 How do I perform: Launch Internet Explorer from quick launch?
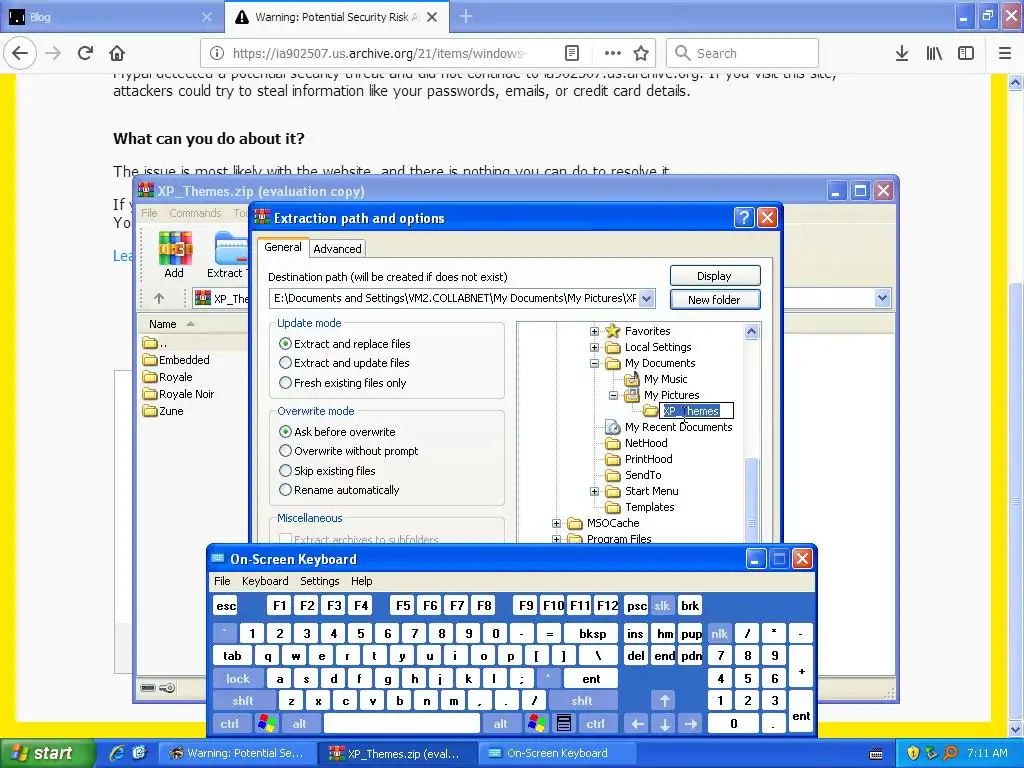[x=117, y=753]
